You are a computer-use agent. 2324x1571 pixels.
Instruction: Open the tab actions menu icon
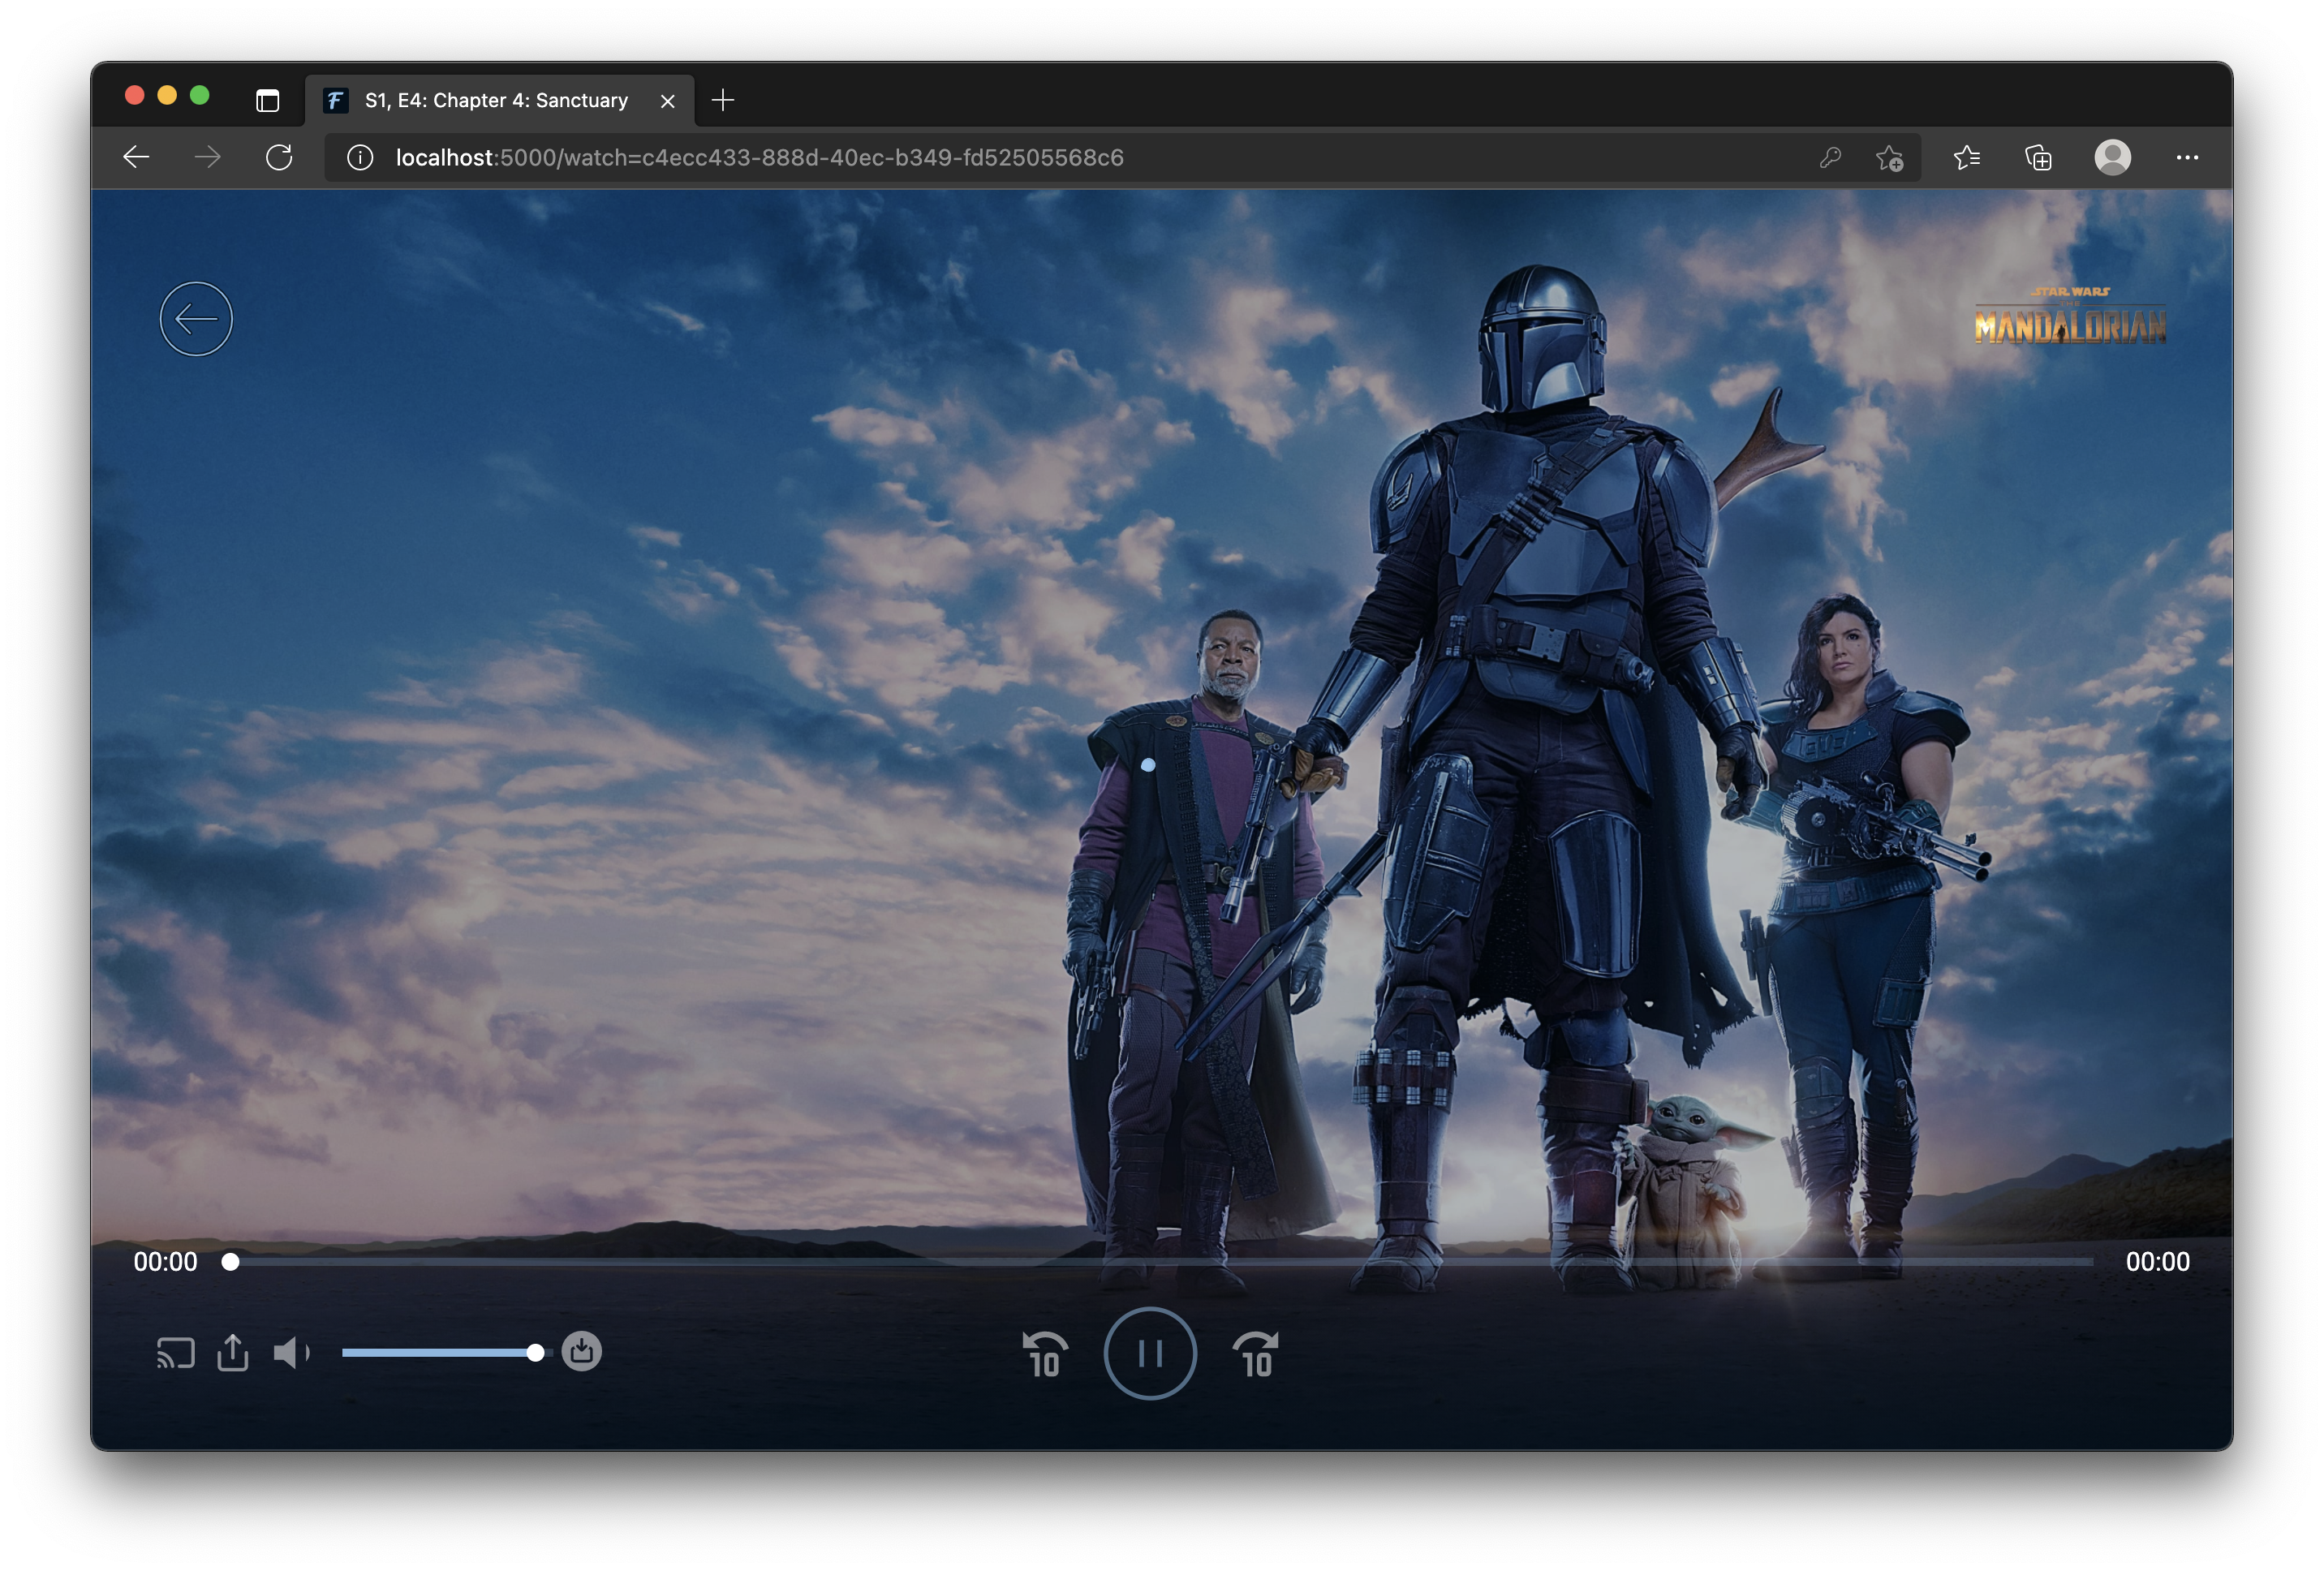[x=267, y=100]
